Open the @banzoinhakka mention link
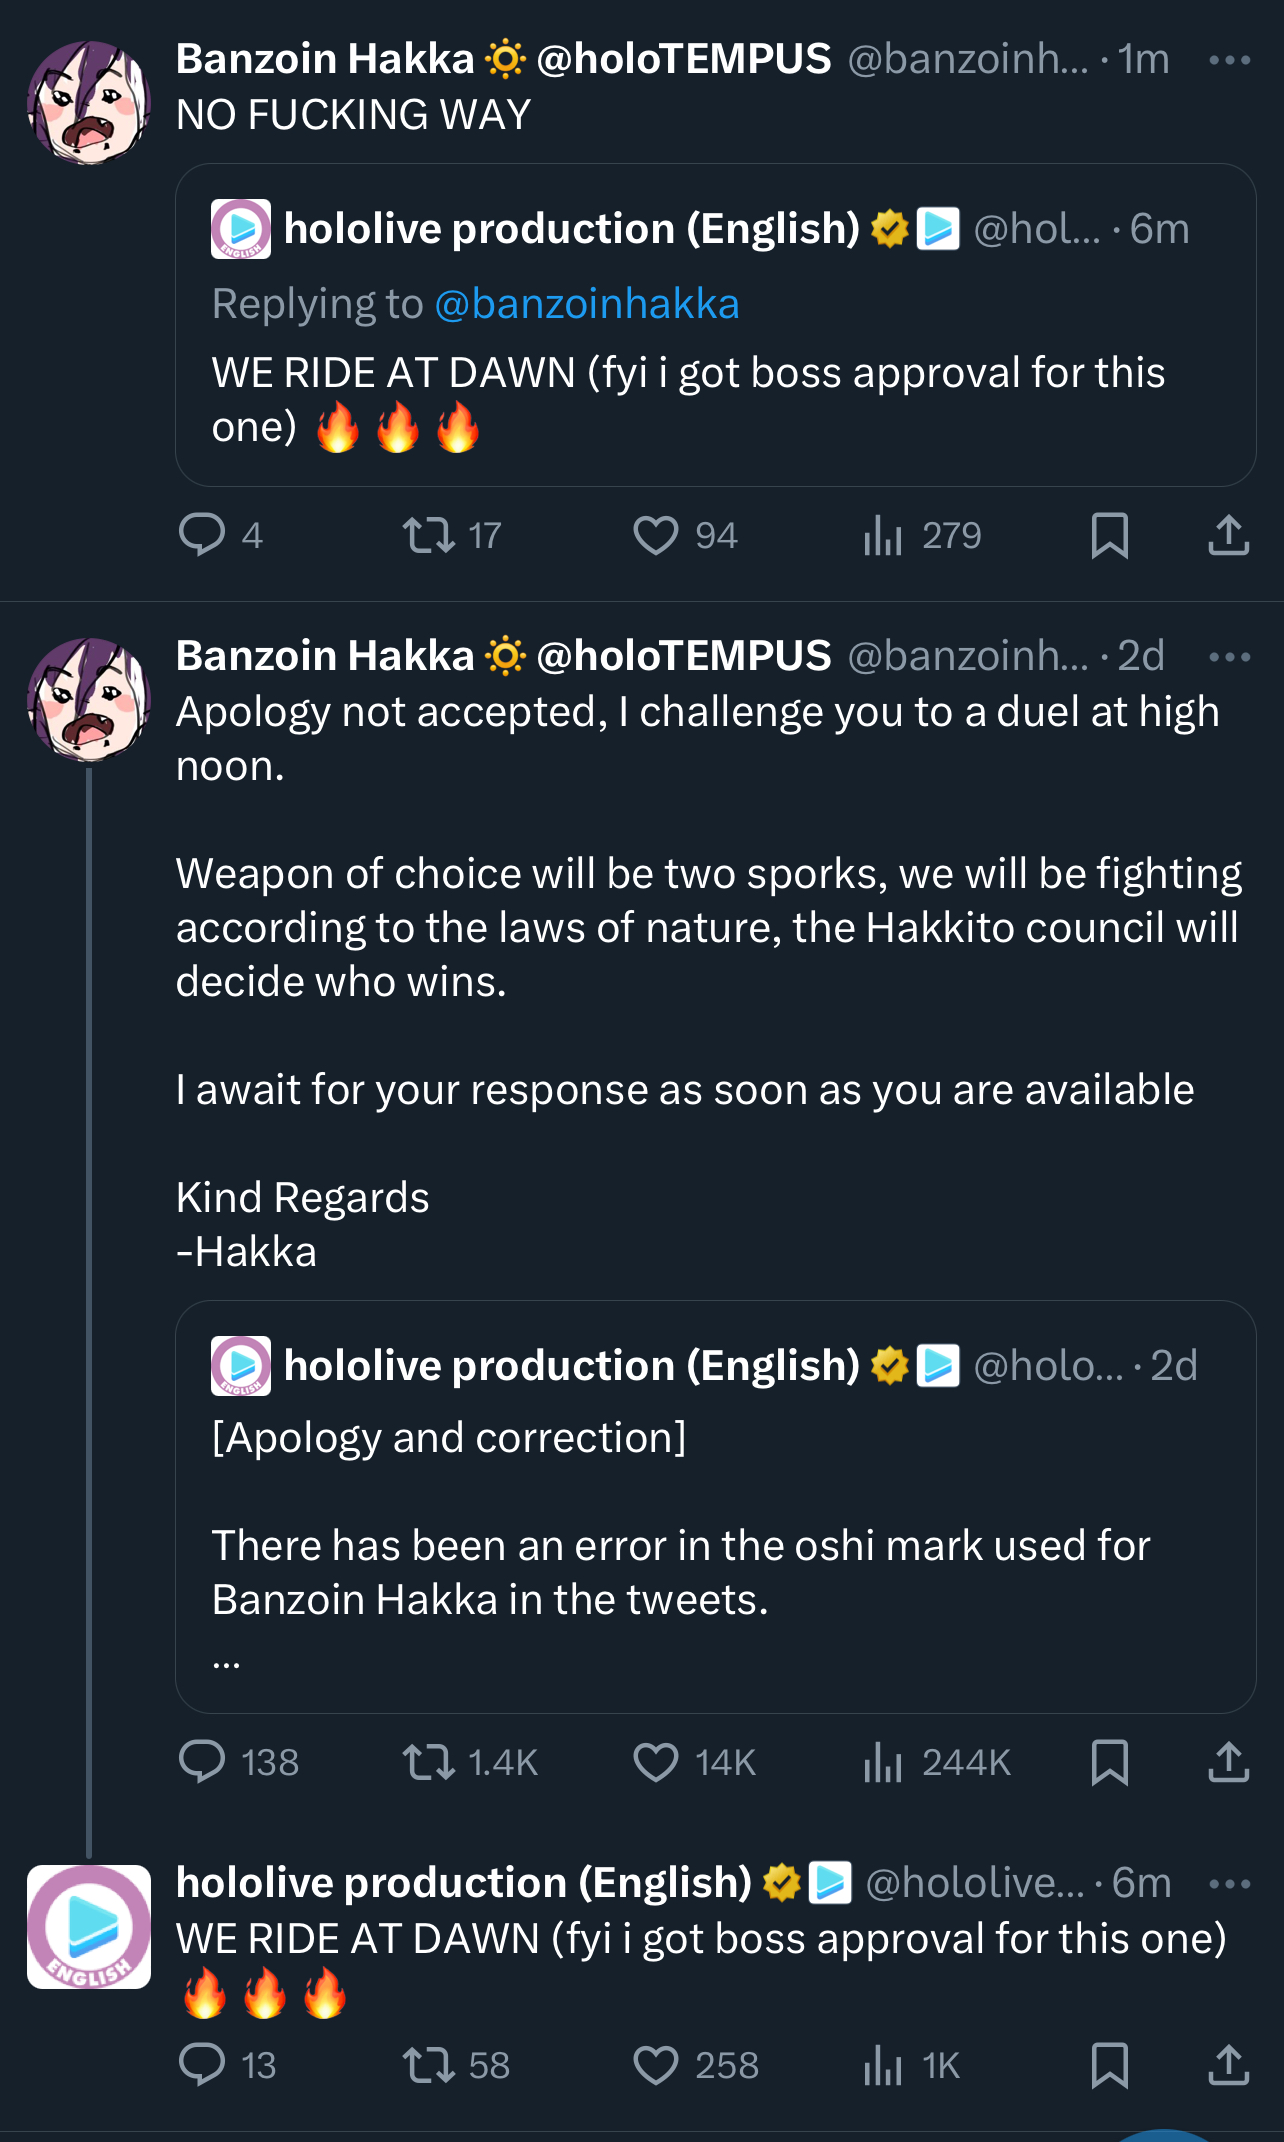This screenshot has width=1284, height=2142. pos(587,304)
